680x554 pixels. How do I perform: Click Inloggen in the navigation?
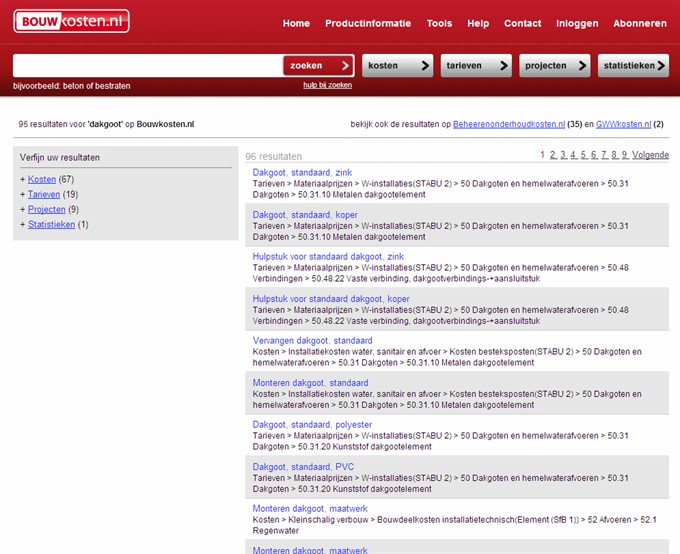click(x=577, y=23)
